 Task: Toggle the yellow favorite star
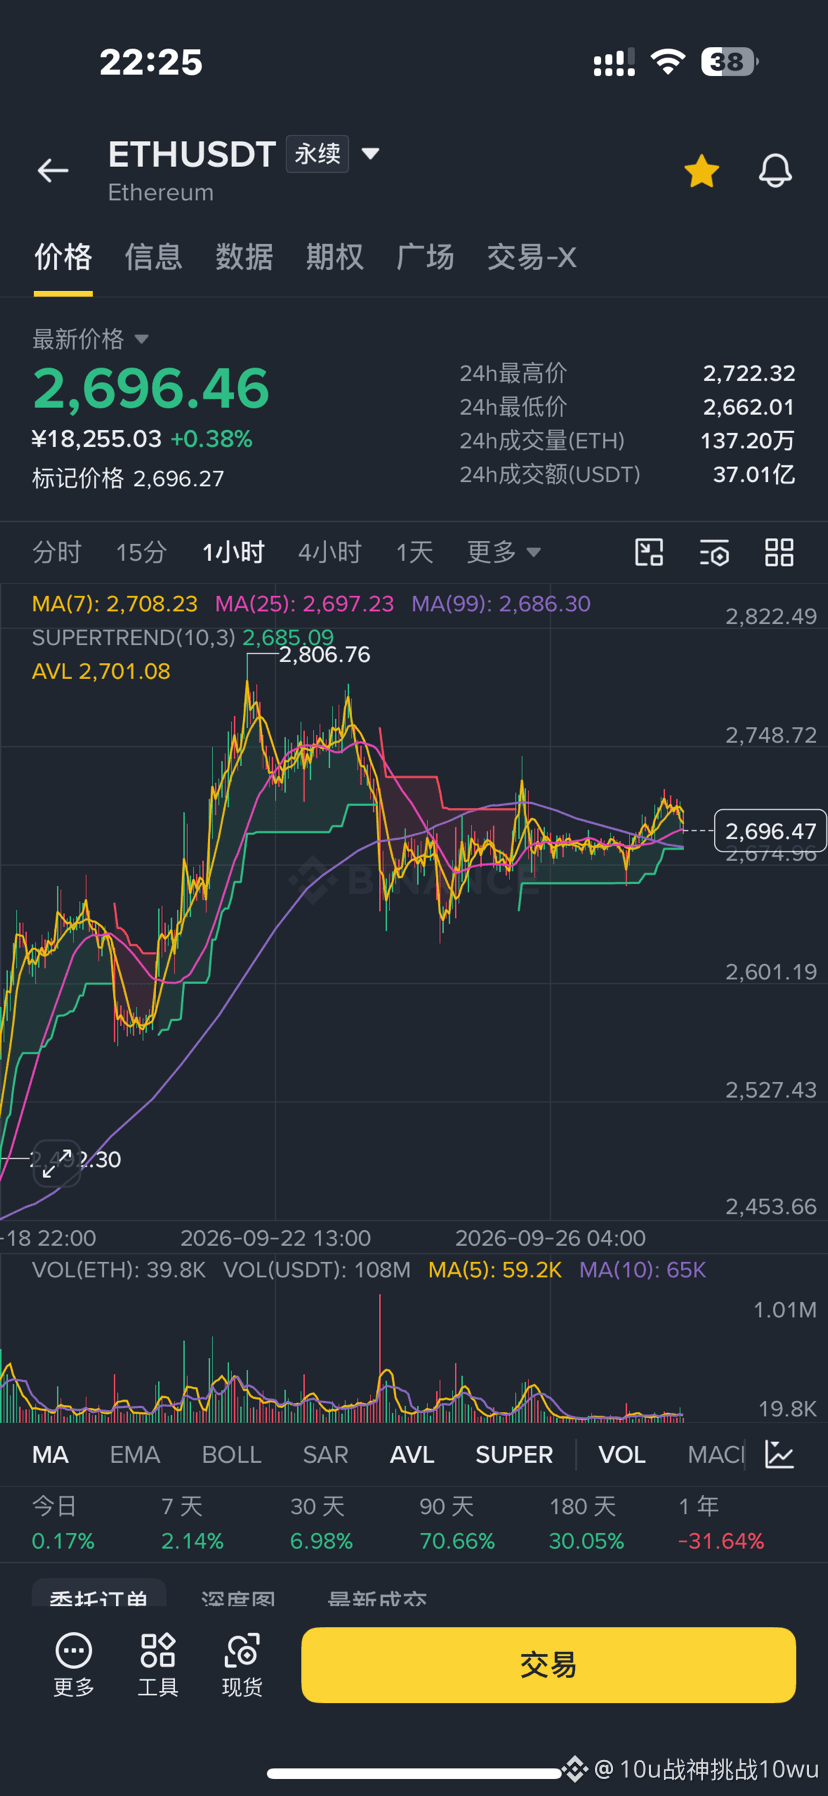702,171
